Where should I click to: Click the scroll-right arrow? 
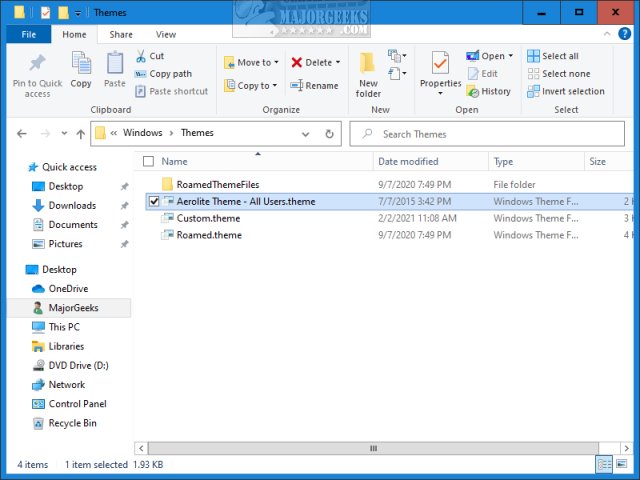[x=627, y=448]
